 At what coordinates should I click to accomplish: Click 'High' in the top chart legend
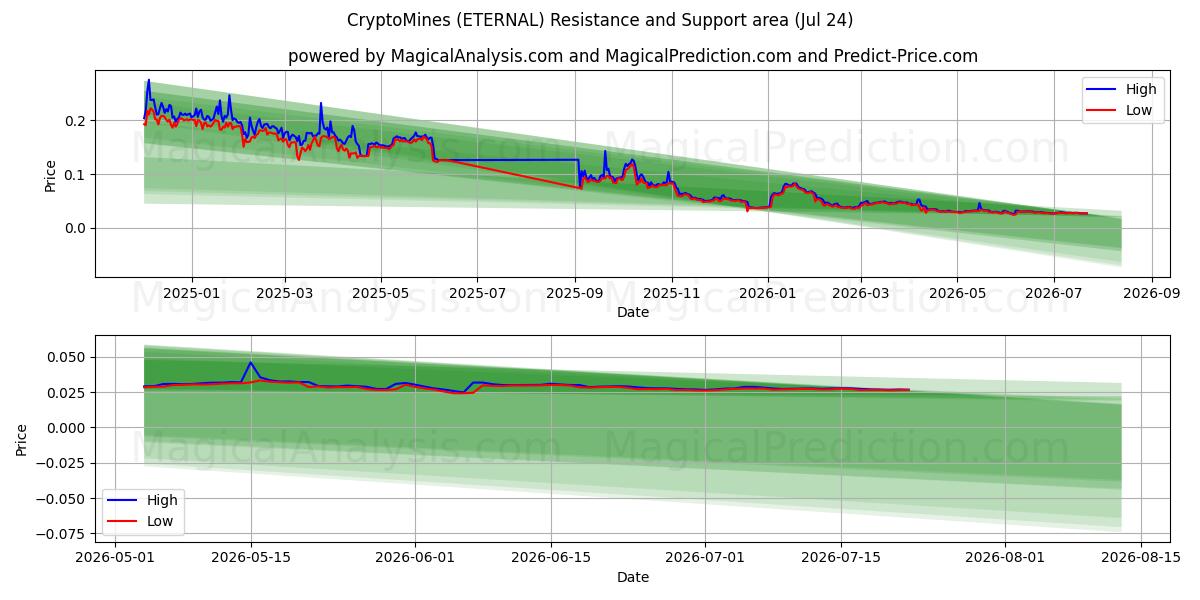(1141, 89)
